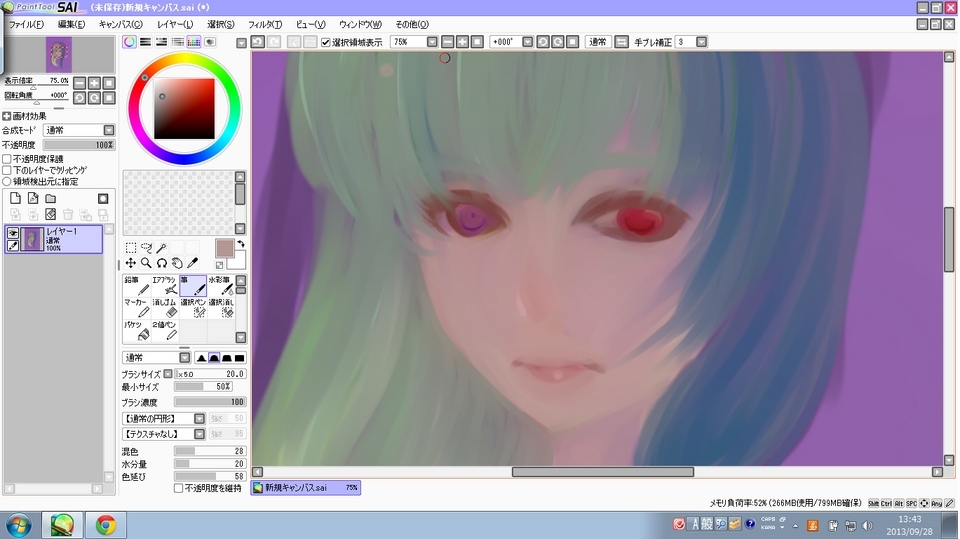Select the Airbrush (エアブラシ) tool

click(165, 285)
